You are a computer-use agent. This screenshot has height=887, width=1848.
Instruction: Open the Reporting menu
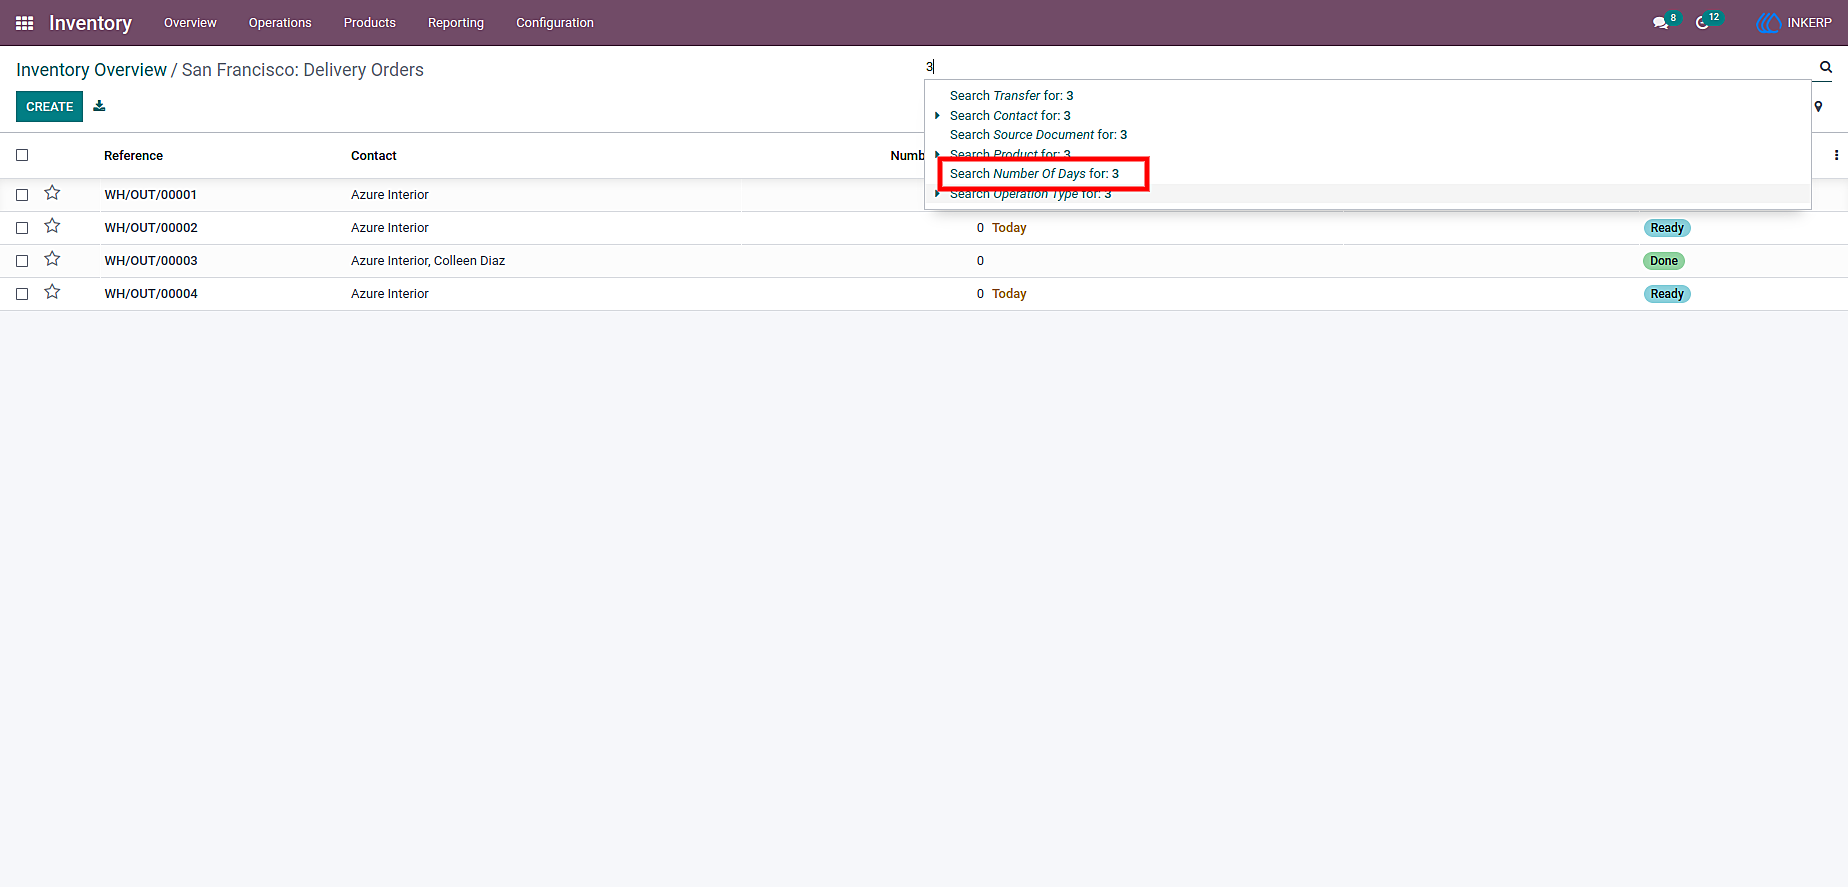[456, 23]
